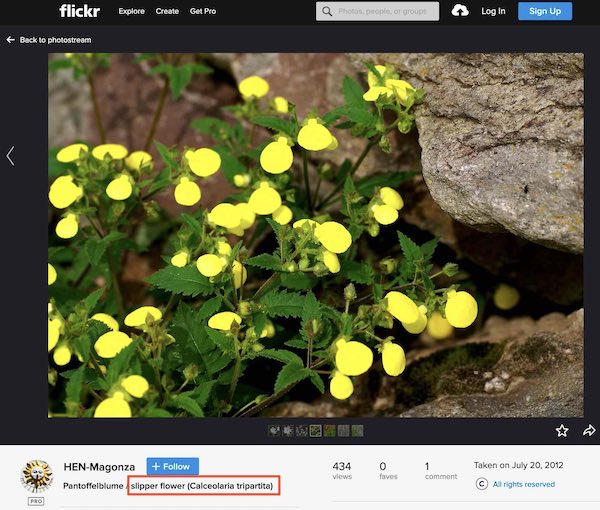Screen dimensions: 600x510
Task: Click Taken on July 20, 2012 date
Action: click(518, 465)
